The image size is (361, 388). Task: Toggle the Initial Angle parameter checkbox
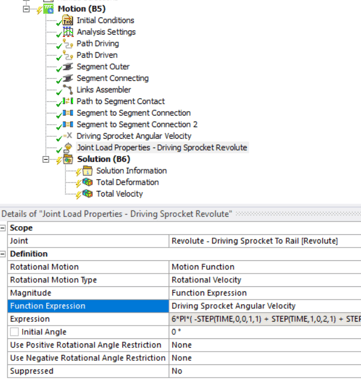click(14, 332)
